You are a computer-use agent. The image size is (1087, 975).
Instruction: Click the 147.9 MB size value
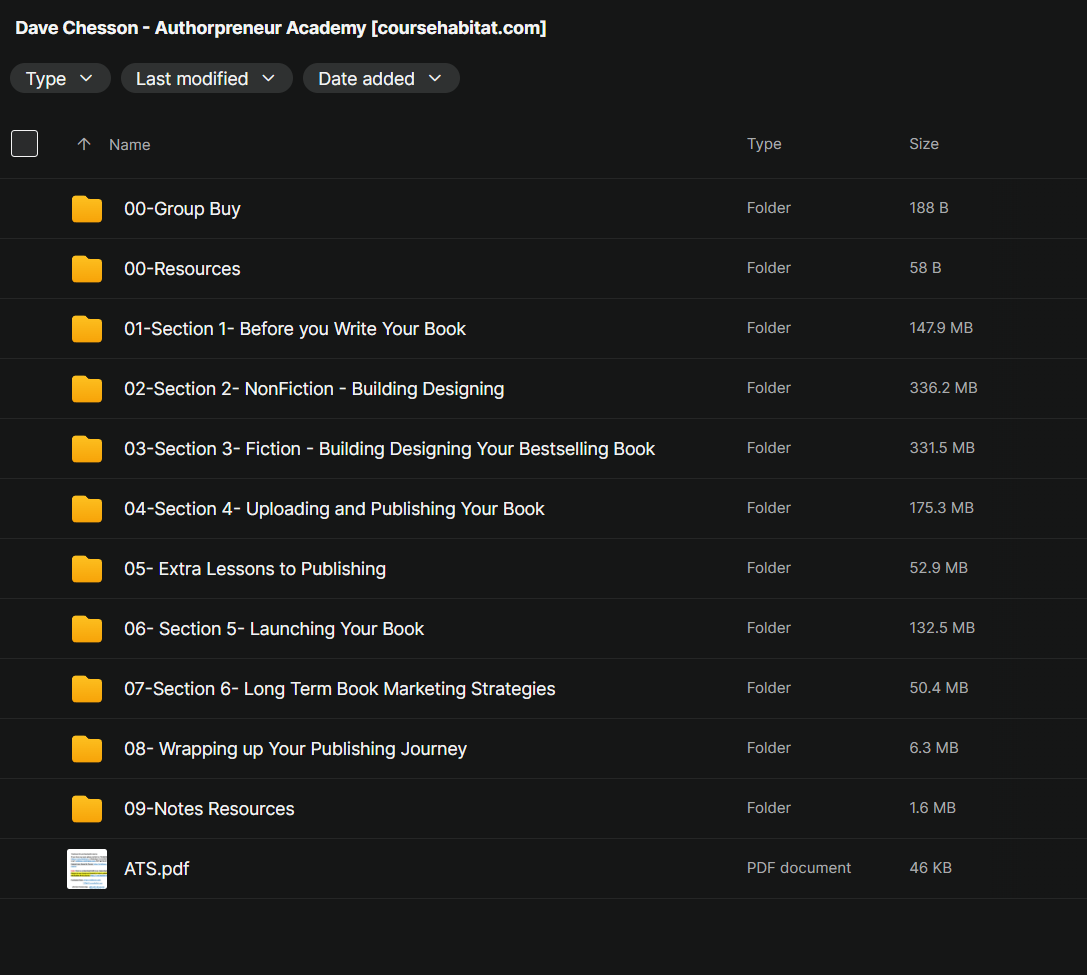pos(941,327)
